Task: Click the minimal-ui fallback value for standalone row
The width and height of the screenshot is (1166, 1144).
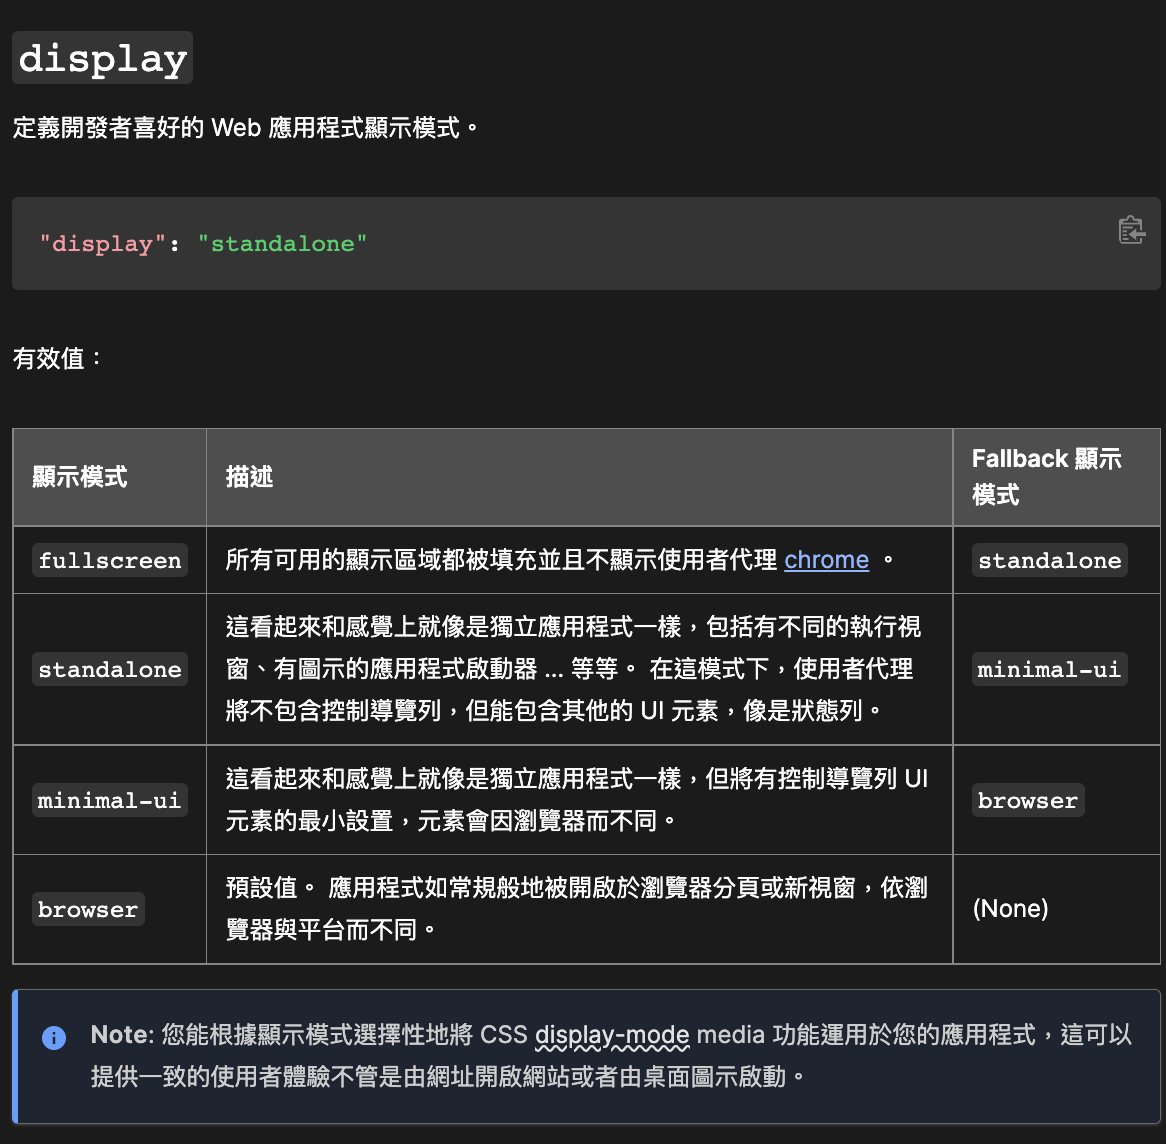Action: pos(1049,669)
